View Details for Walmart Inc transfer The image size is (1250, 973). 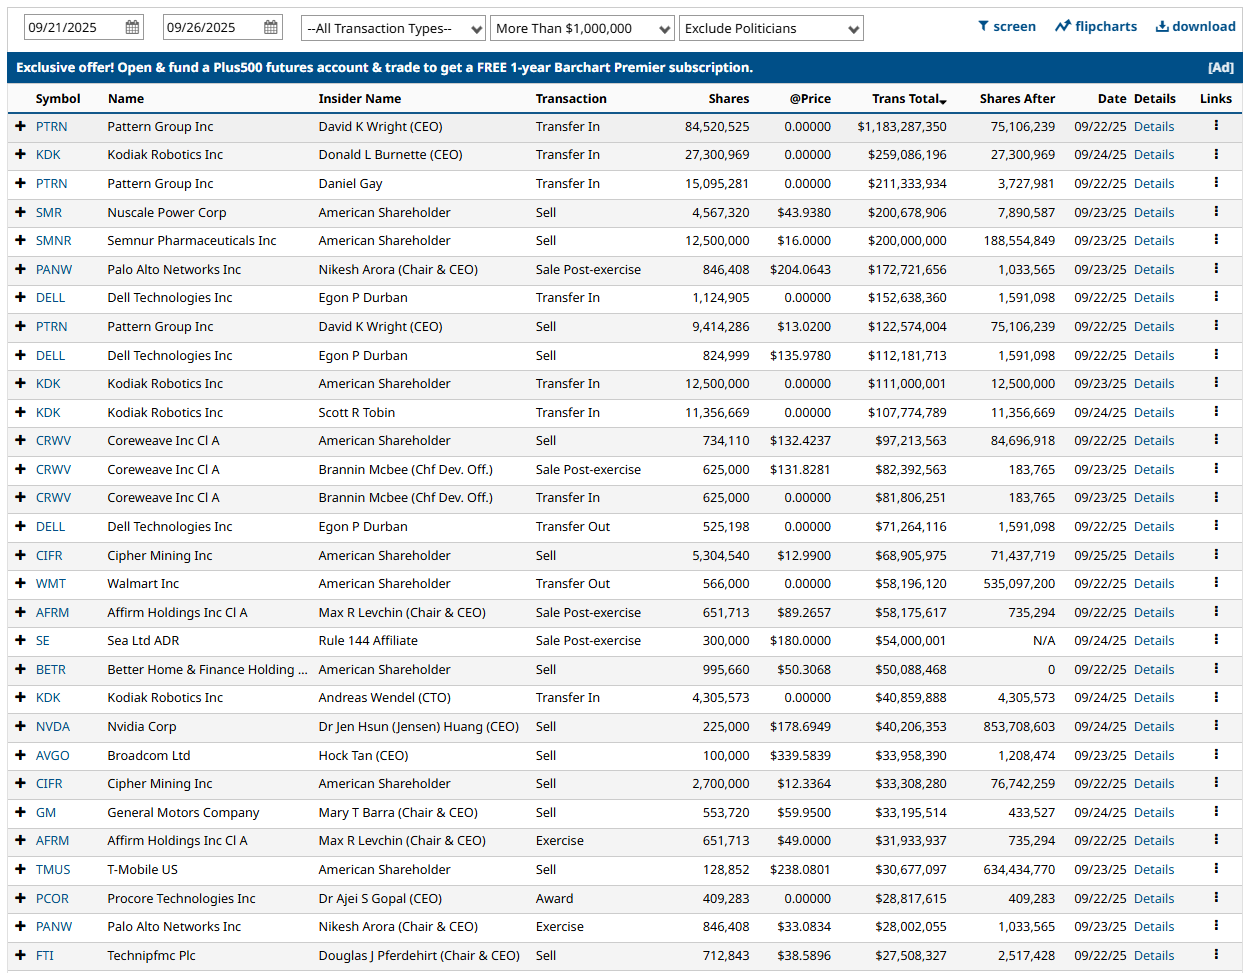(x=1154, y=583)
